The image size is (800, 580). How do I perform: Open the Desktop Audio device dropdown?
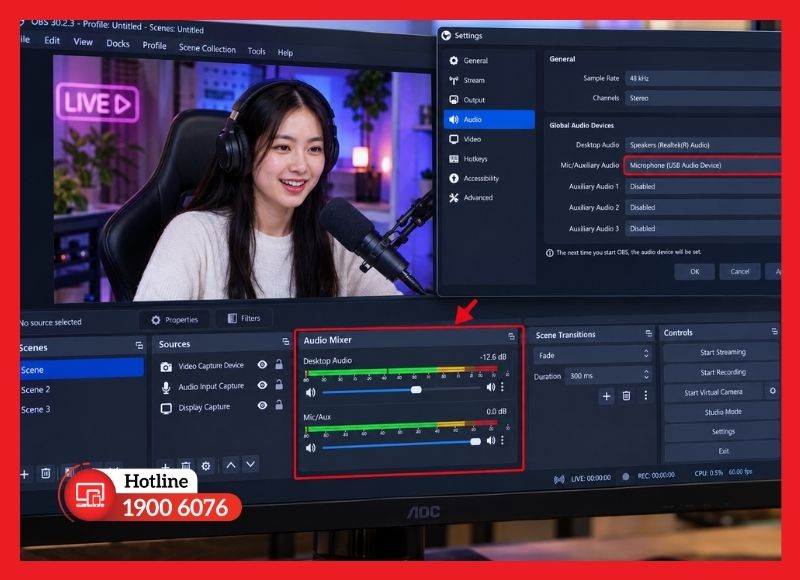[703, 145]
